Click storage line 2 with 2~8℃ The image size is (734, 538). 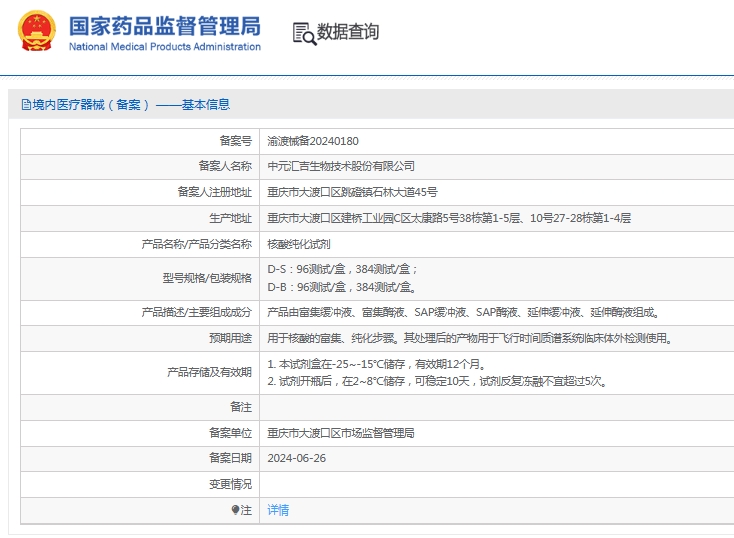(x=438, y=381)
